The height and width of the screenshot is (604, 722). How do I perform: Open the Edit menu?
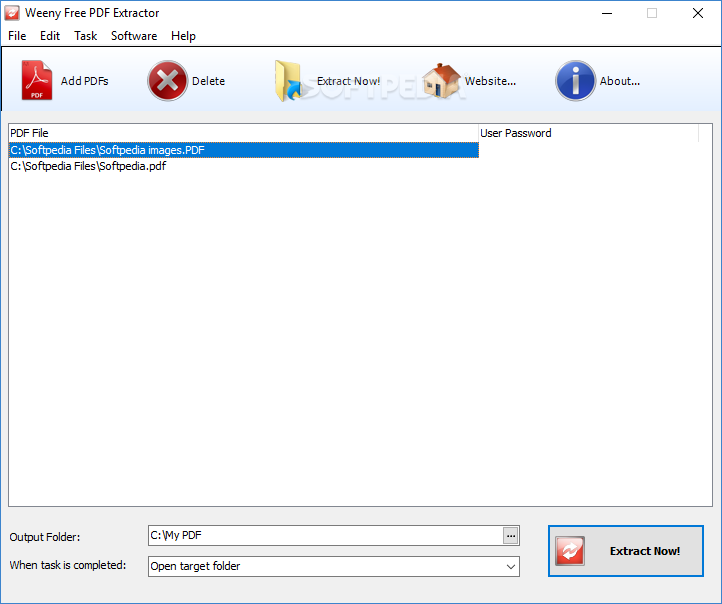pyautogui.click(x=50, y=36)
